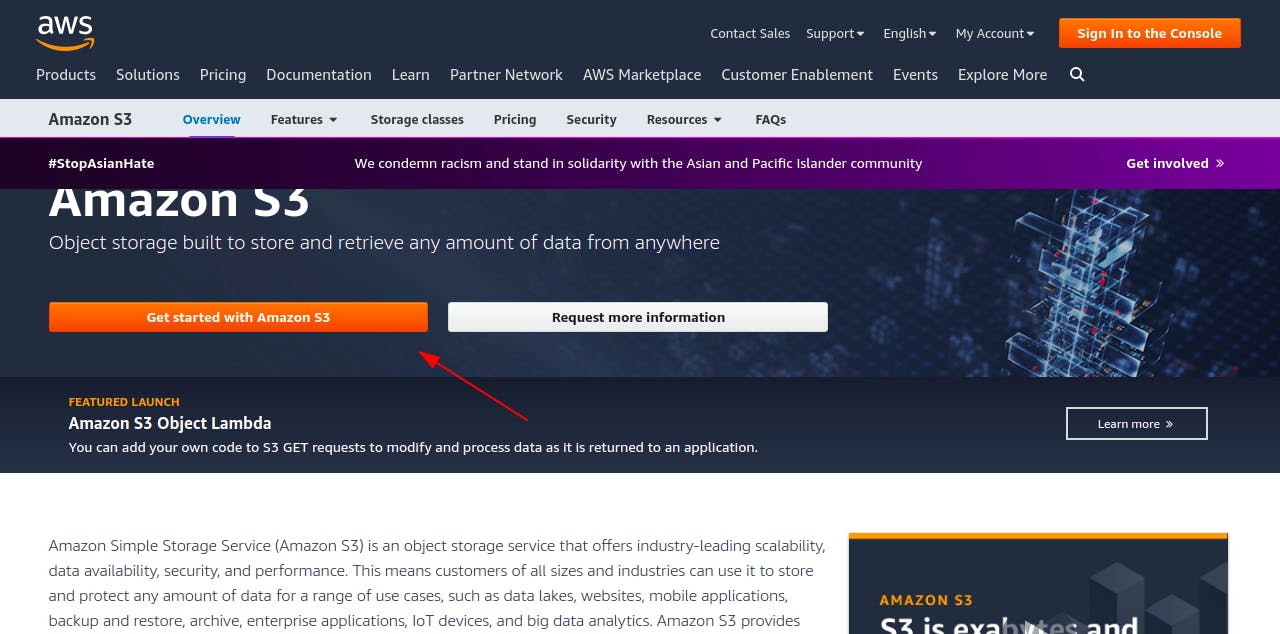This screenshot has width=1280, height=634.
Task: Open the English language dropdown
Action: coord(908,32)
